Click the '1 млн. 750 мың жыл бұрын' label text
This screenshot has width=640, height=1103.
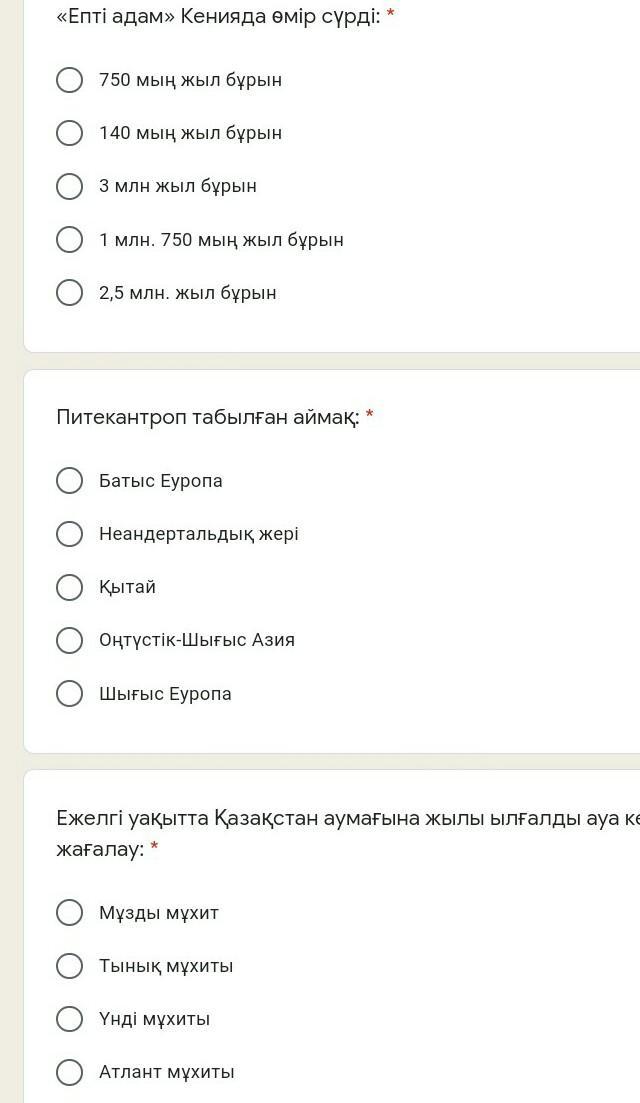[221, 240]
